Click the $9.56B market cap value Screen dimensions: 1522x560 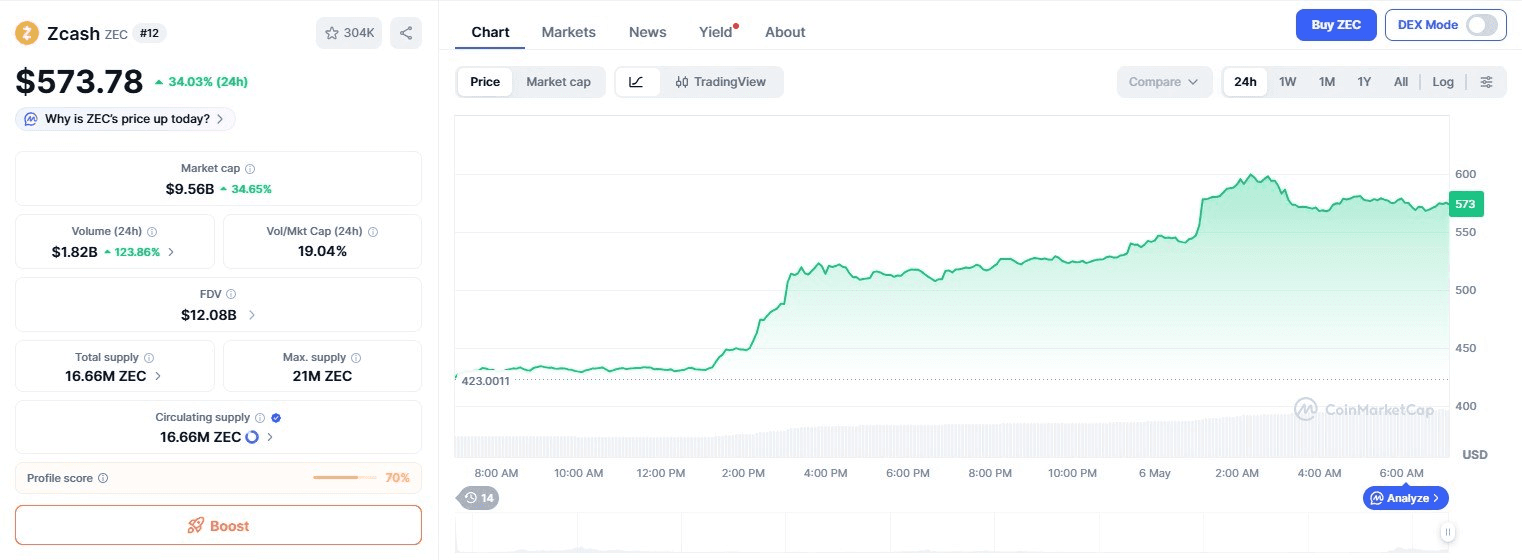point(190,189)
